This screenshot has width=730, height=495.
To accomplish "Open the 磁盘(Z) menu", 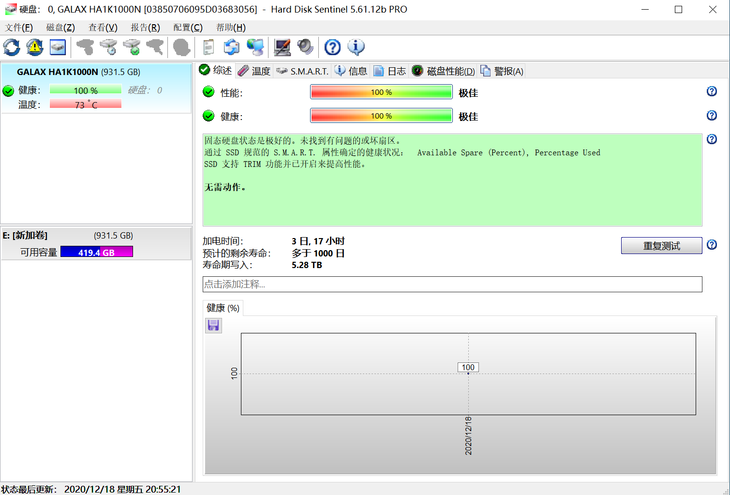I will pyautogui.click(x=61, y=27).
